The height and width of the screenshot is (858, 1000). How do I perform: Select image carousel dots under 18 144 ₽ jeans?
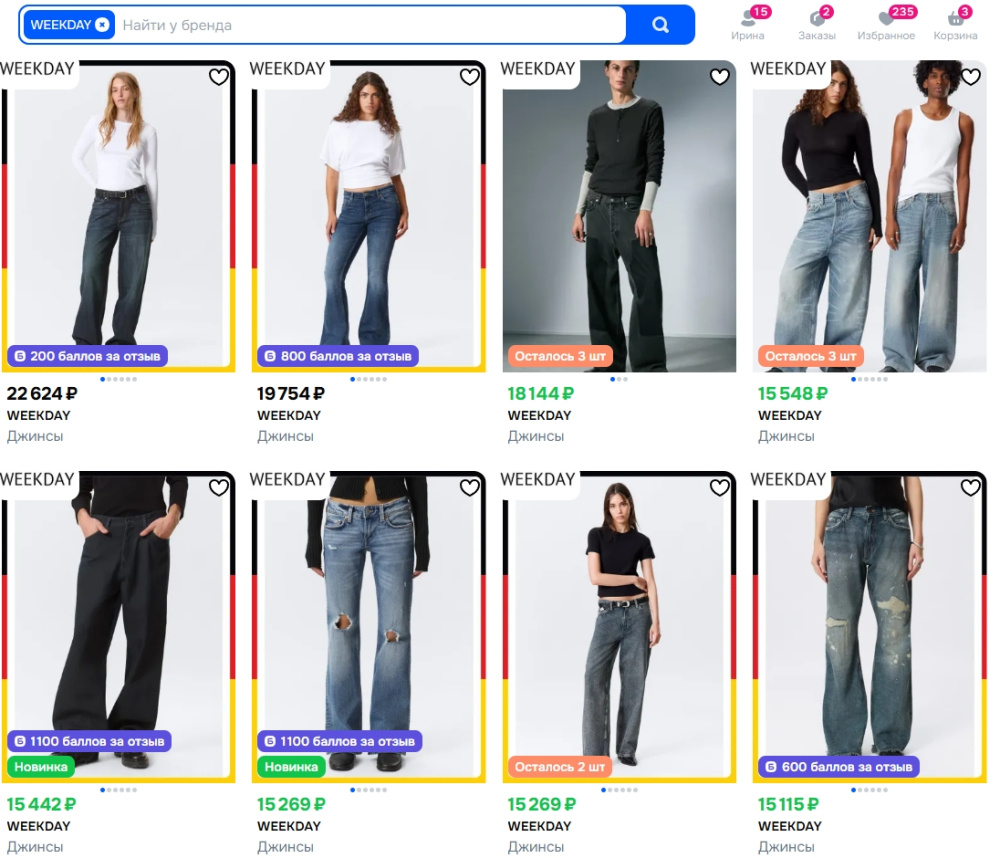619,380
